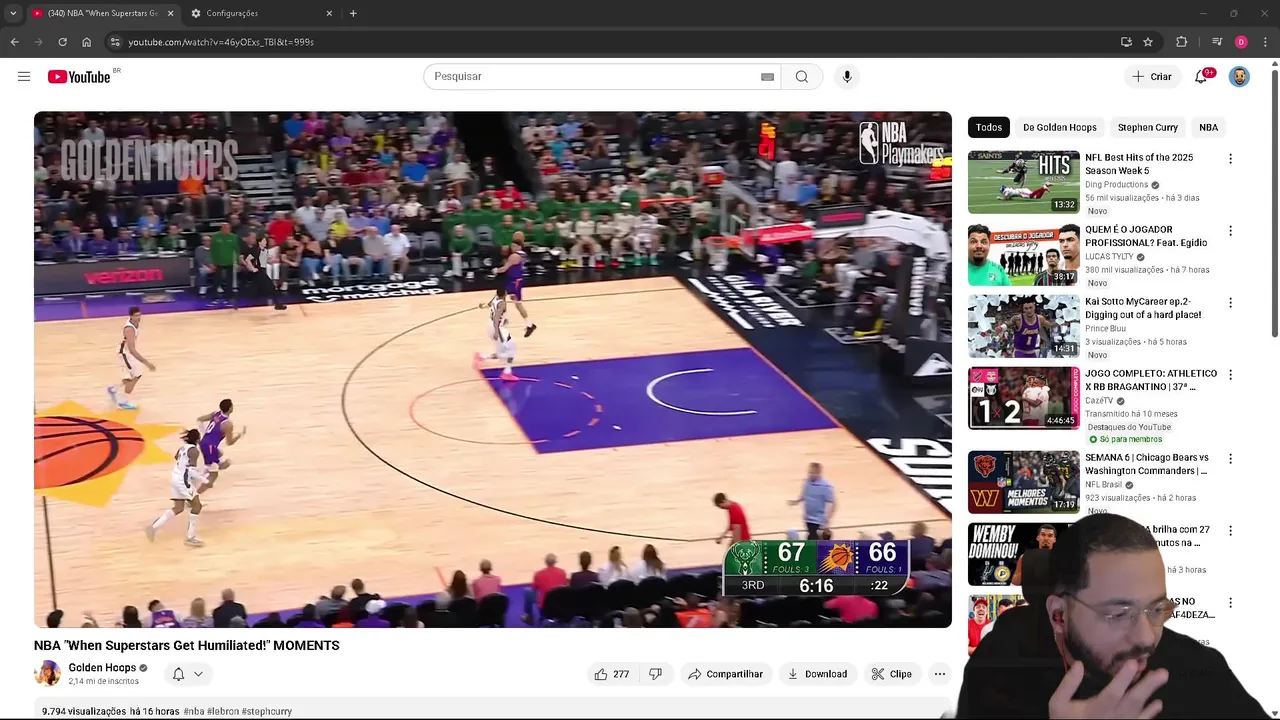Like the video with thumbs up
The width and height of the screenshot is (1280, 720).
click(611, 674)
